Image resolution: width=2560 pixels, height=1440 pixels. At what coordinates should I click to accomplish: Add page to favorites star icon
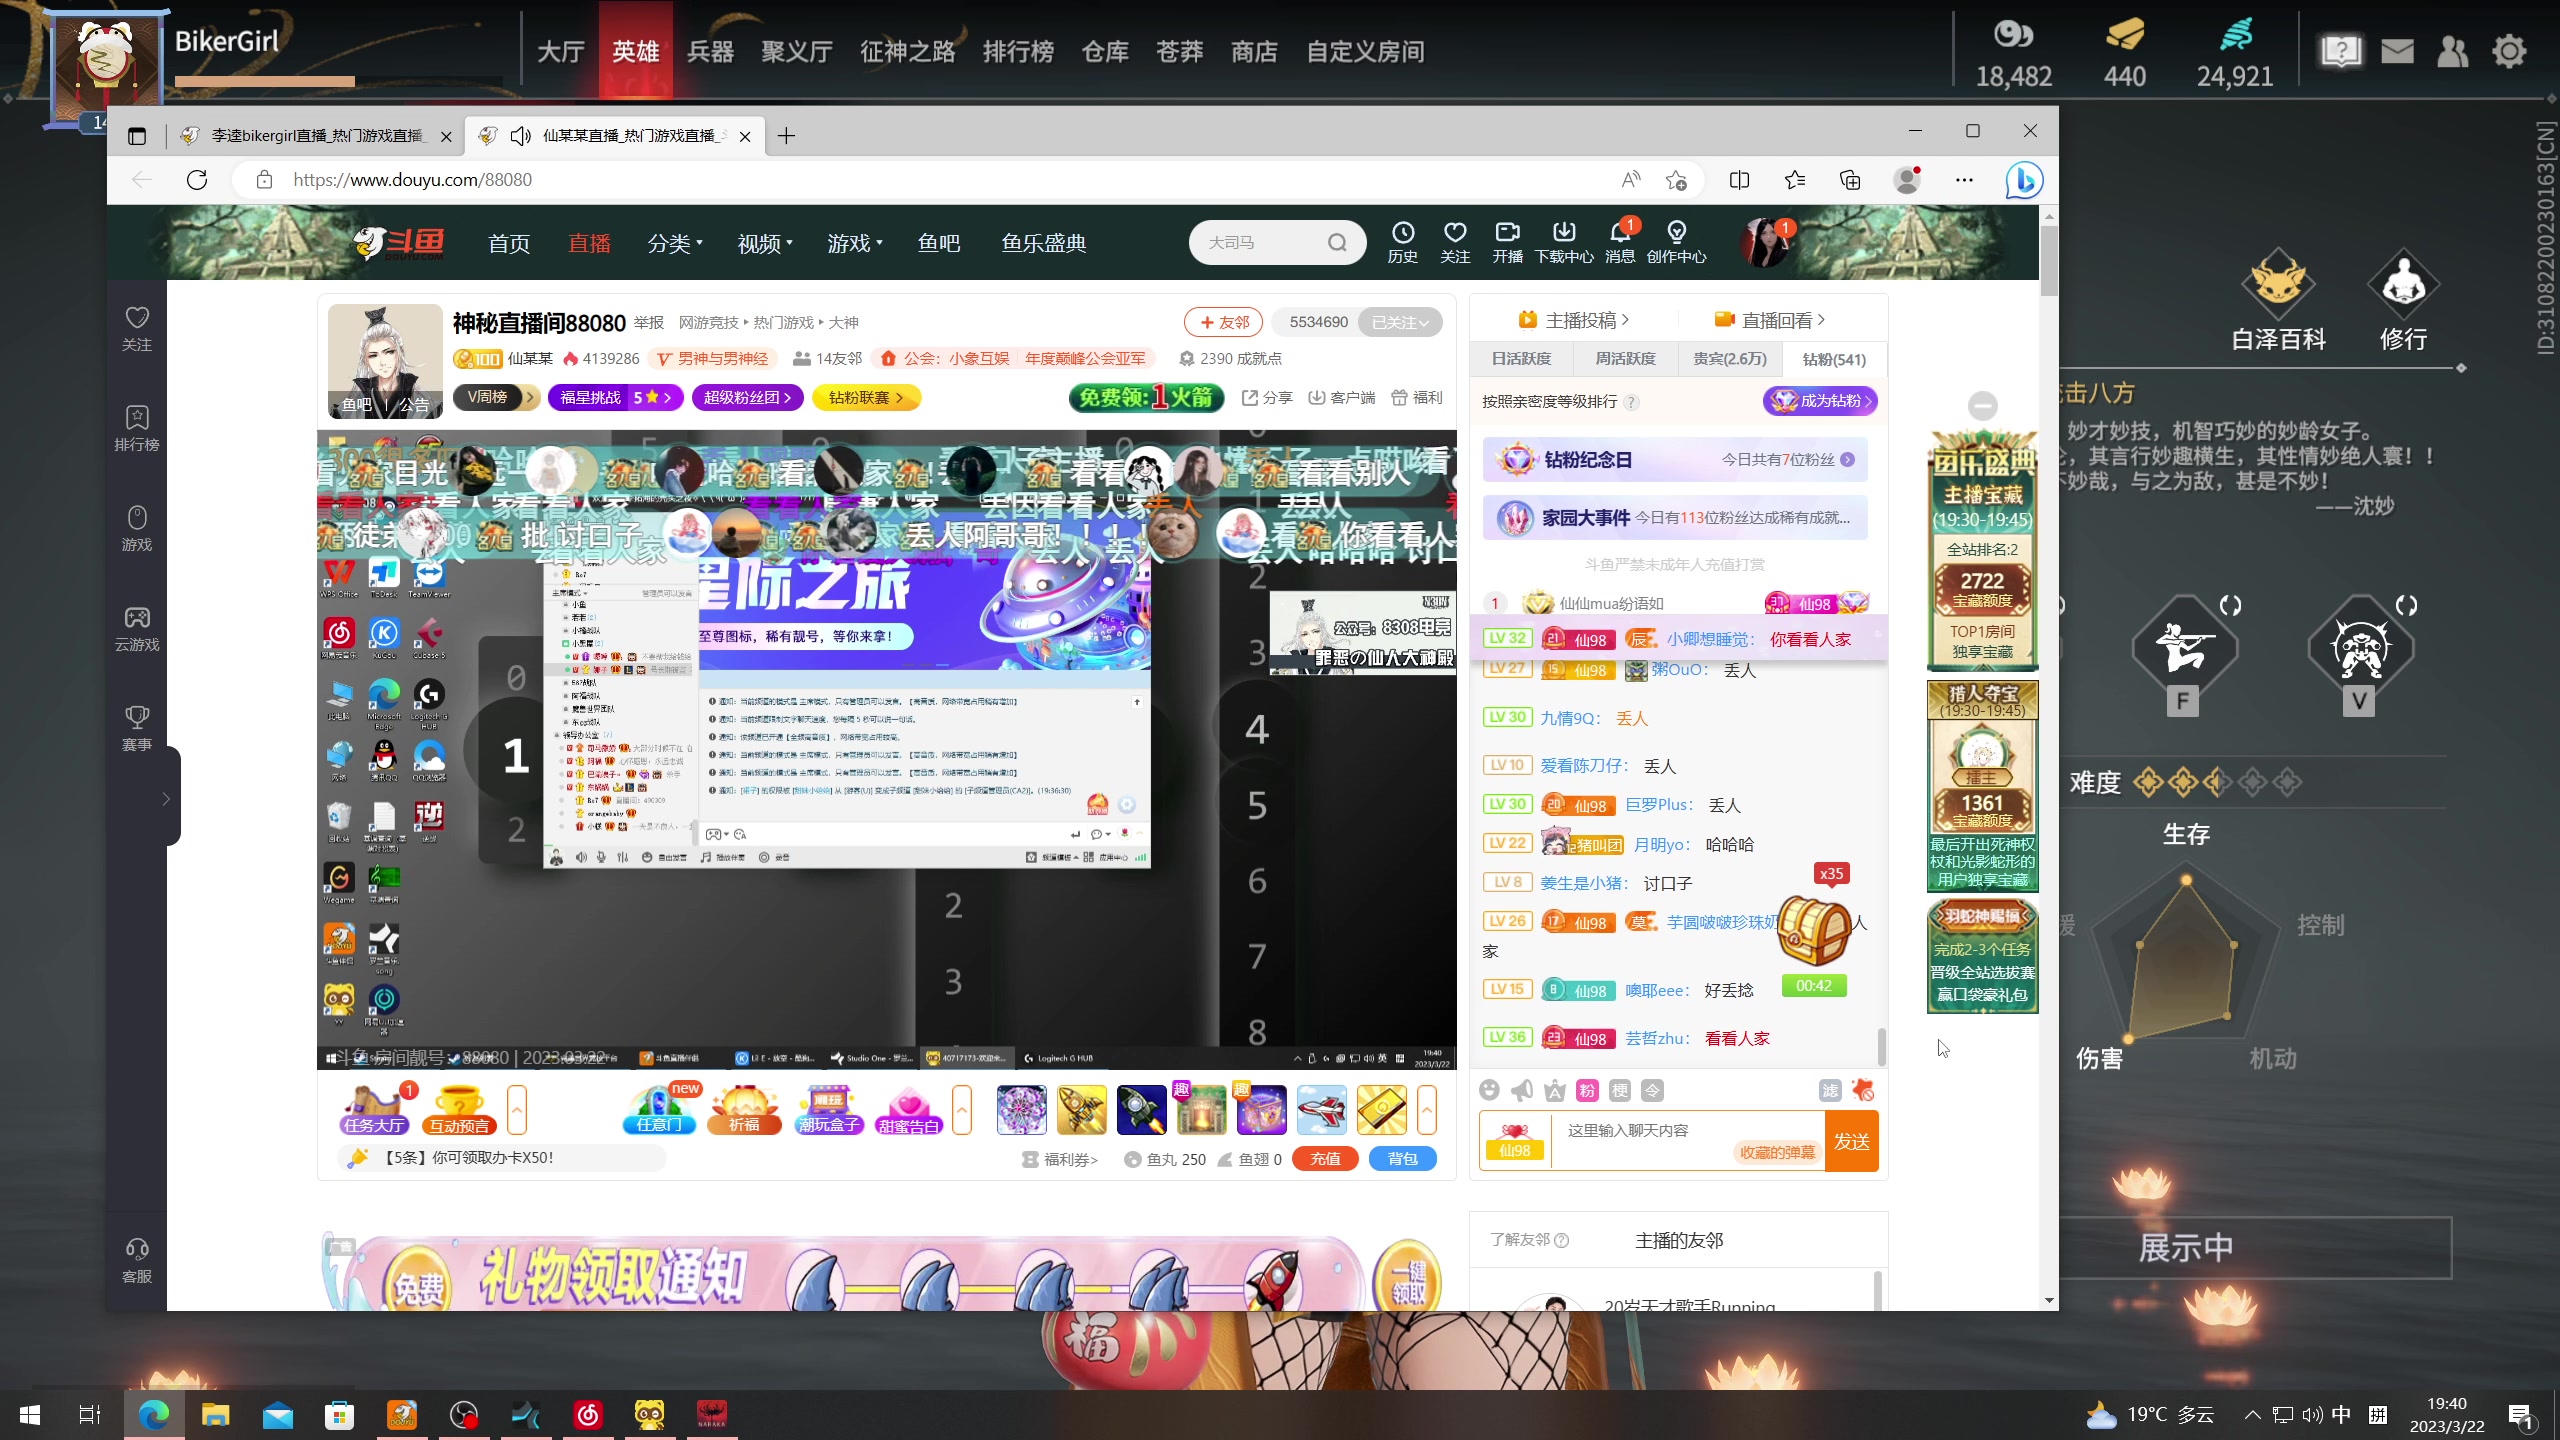[x=1676, y=180]
